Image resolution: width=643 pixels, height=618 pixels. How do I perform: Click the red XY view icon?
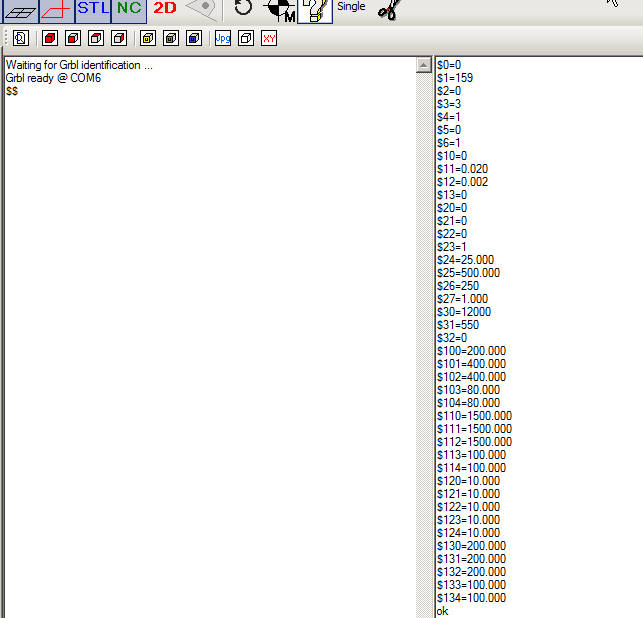(269, 39)
